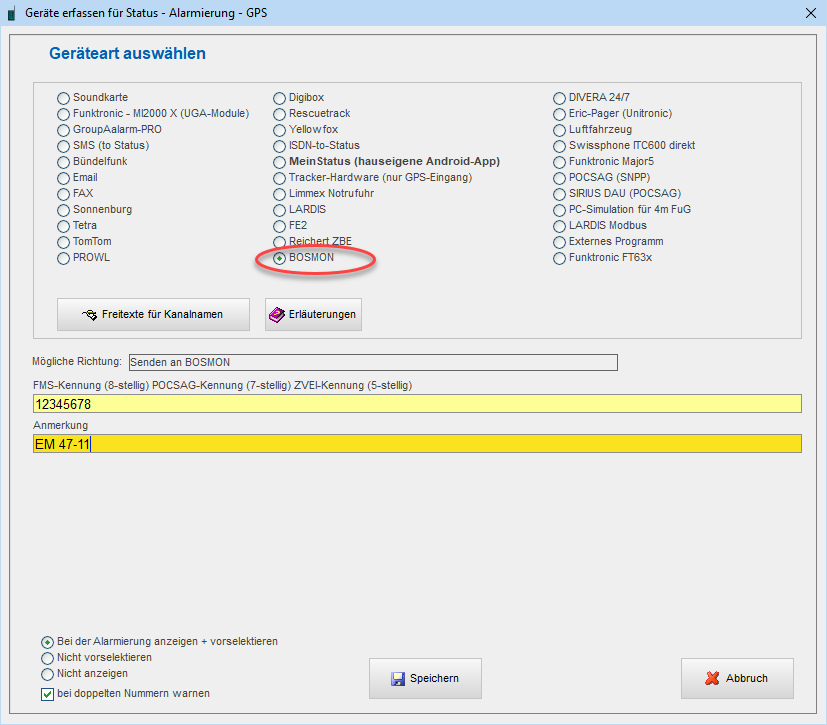Open Freitexte für Kanalnamen dialog
The width and height of the screenshot is (827, 725).
point(153,314)
